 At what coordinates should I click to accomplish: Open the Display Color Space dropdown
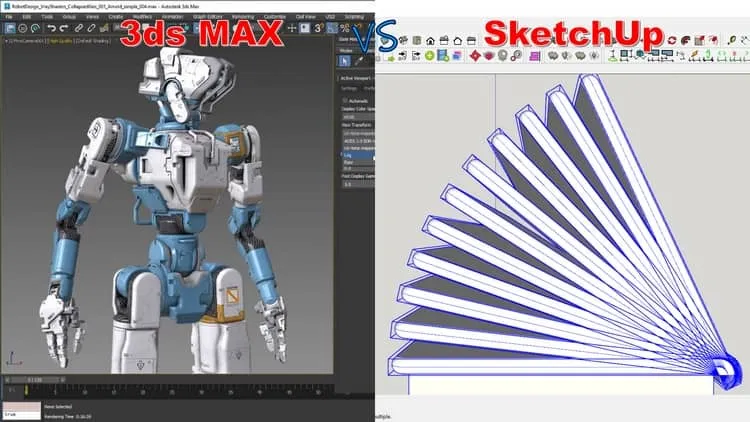[x=358, y=117]
